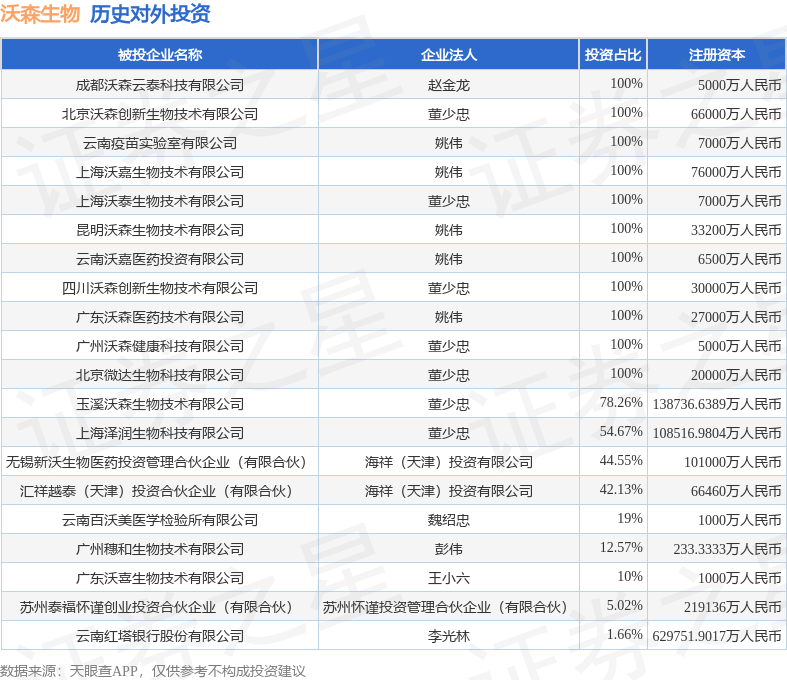Click 苏州怀谨投资管理合伙企业 legal person cell
This screenshot has width=787, height=680.
pos(449,607)
